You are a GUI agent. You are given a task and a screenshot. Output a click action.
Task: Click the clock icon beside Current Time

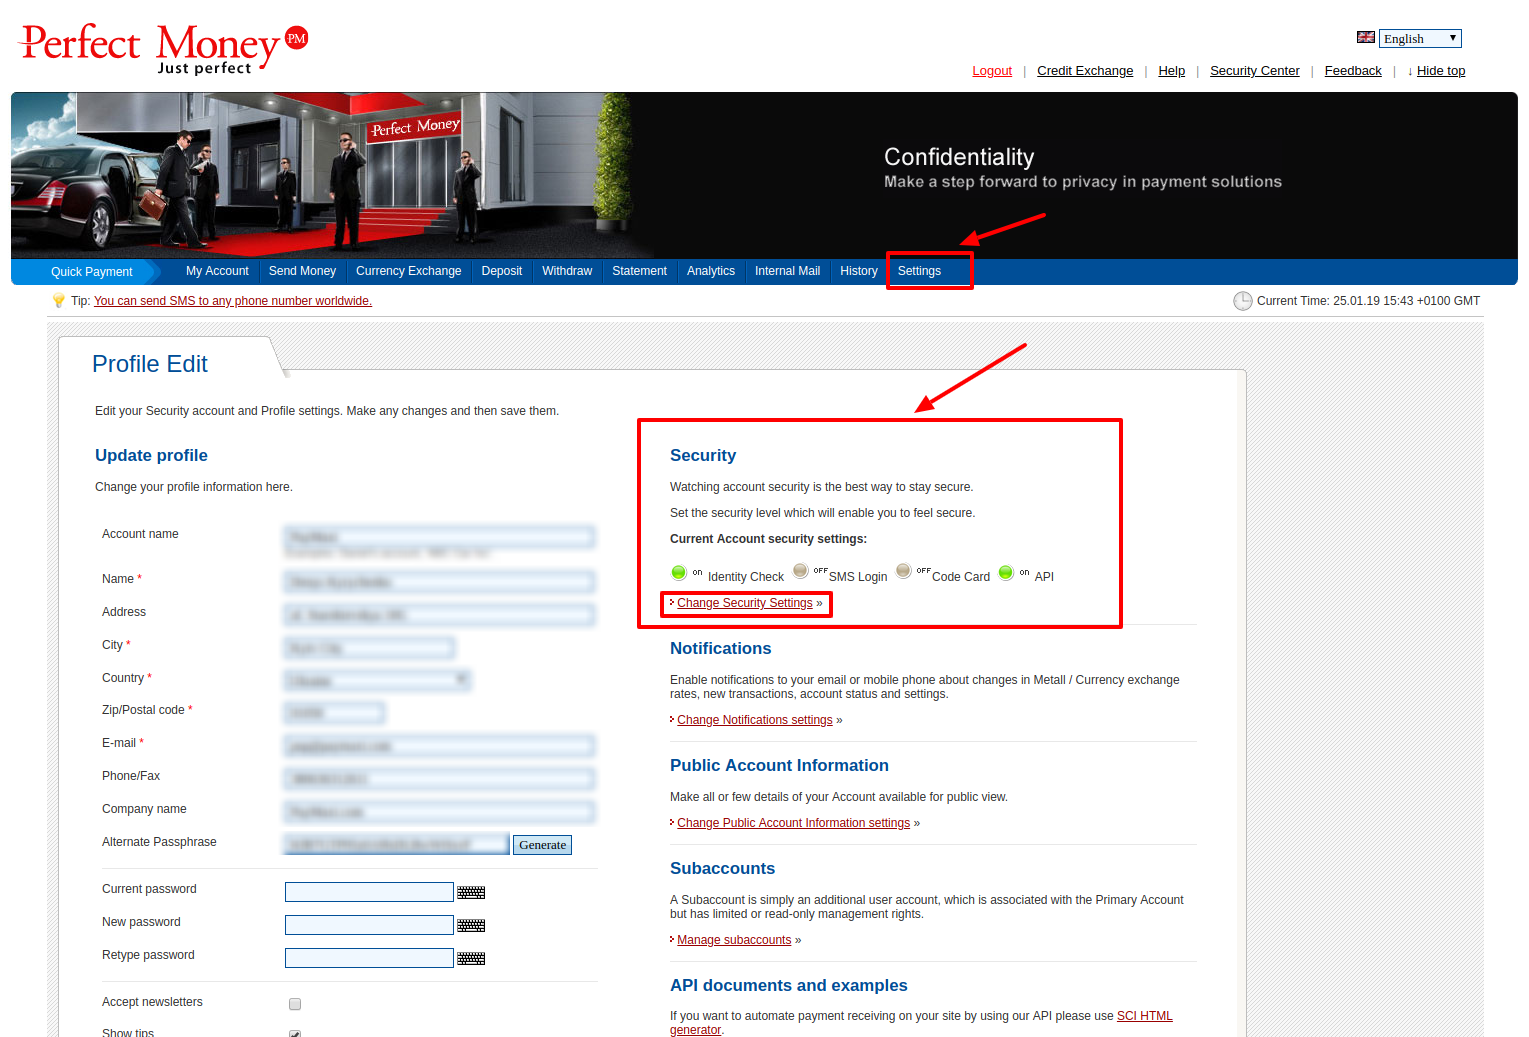click(1242, 301)
